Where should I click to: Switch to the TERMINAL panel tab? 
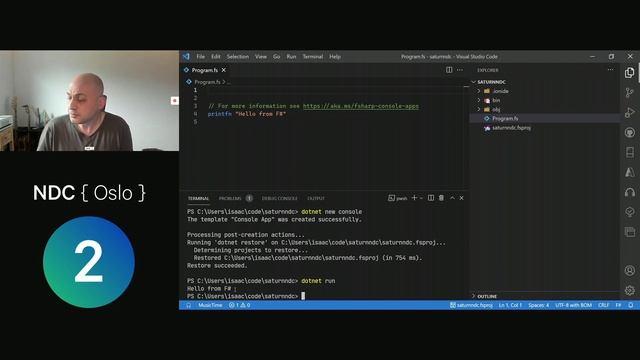[x=198, y=198]
